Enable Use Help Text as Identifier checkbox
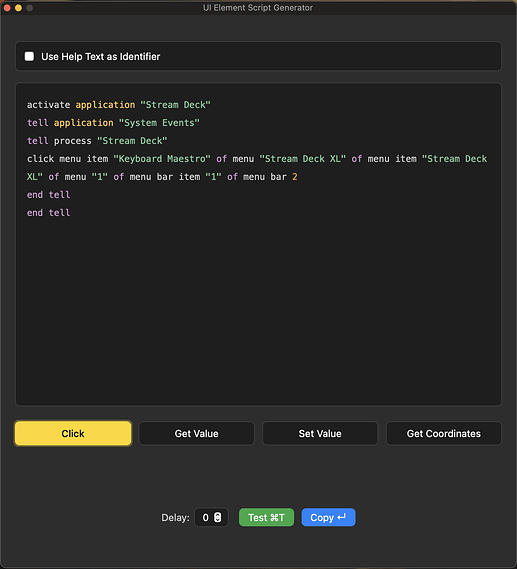 [29, 56]
